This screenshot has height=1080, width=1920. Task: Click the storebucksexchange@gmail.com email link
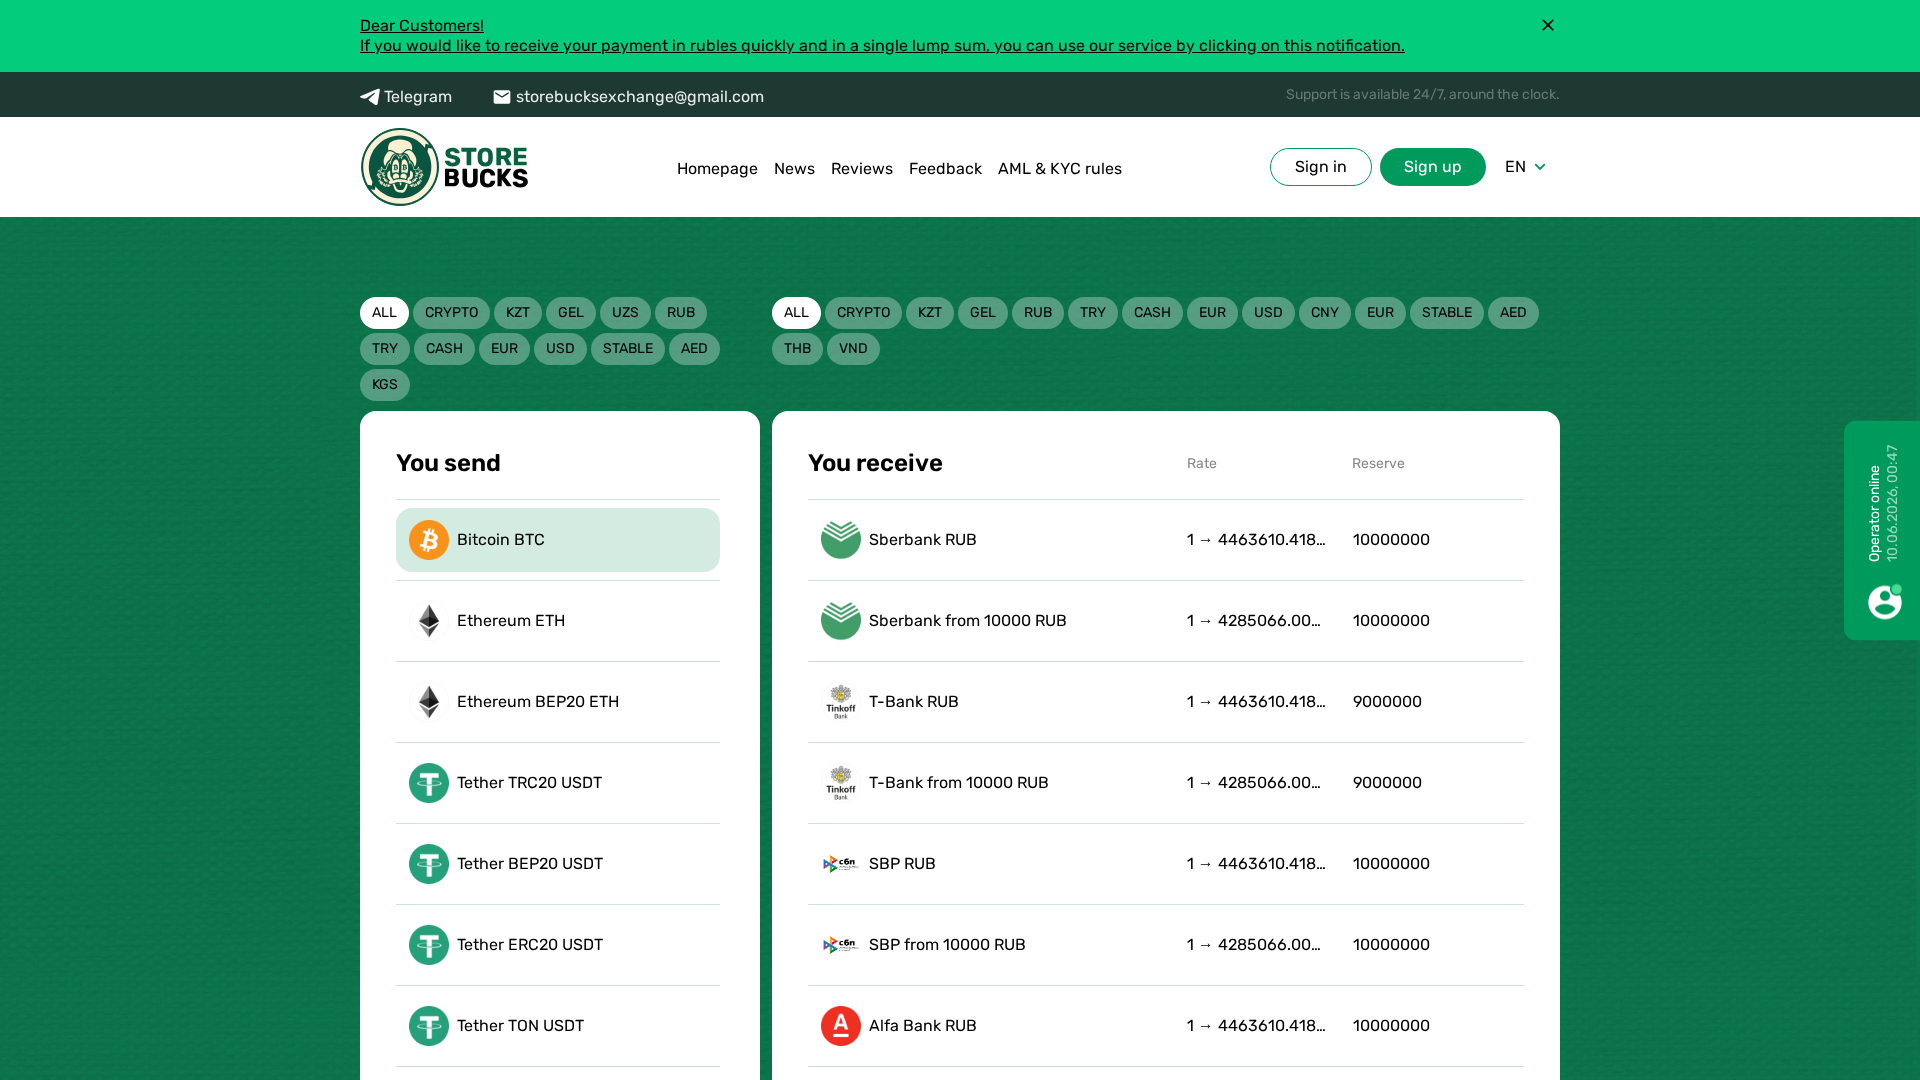[x=628, y=97]
